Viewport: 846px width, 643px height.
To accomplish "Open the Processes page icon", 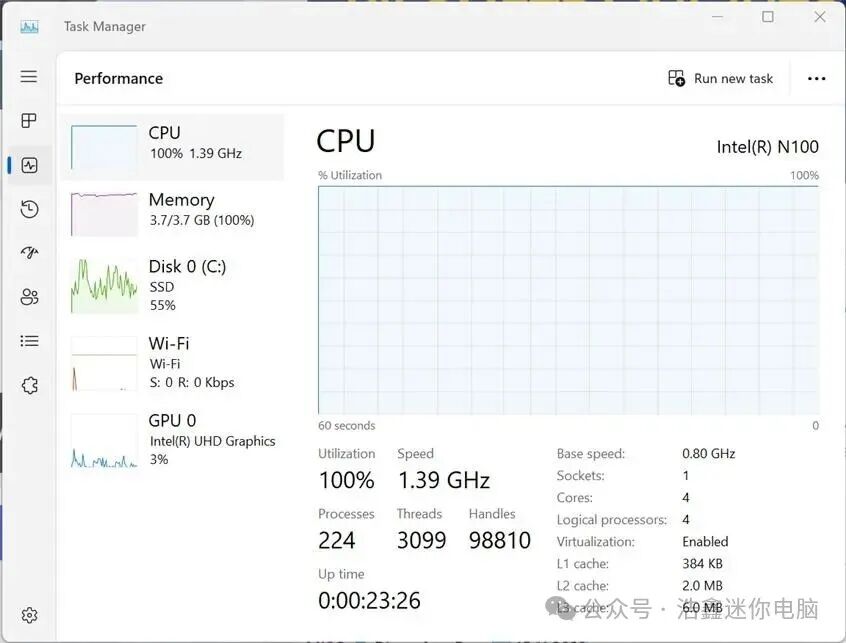I will (29, 120).
